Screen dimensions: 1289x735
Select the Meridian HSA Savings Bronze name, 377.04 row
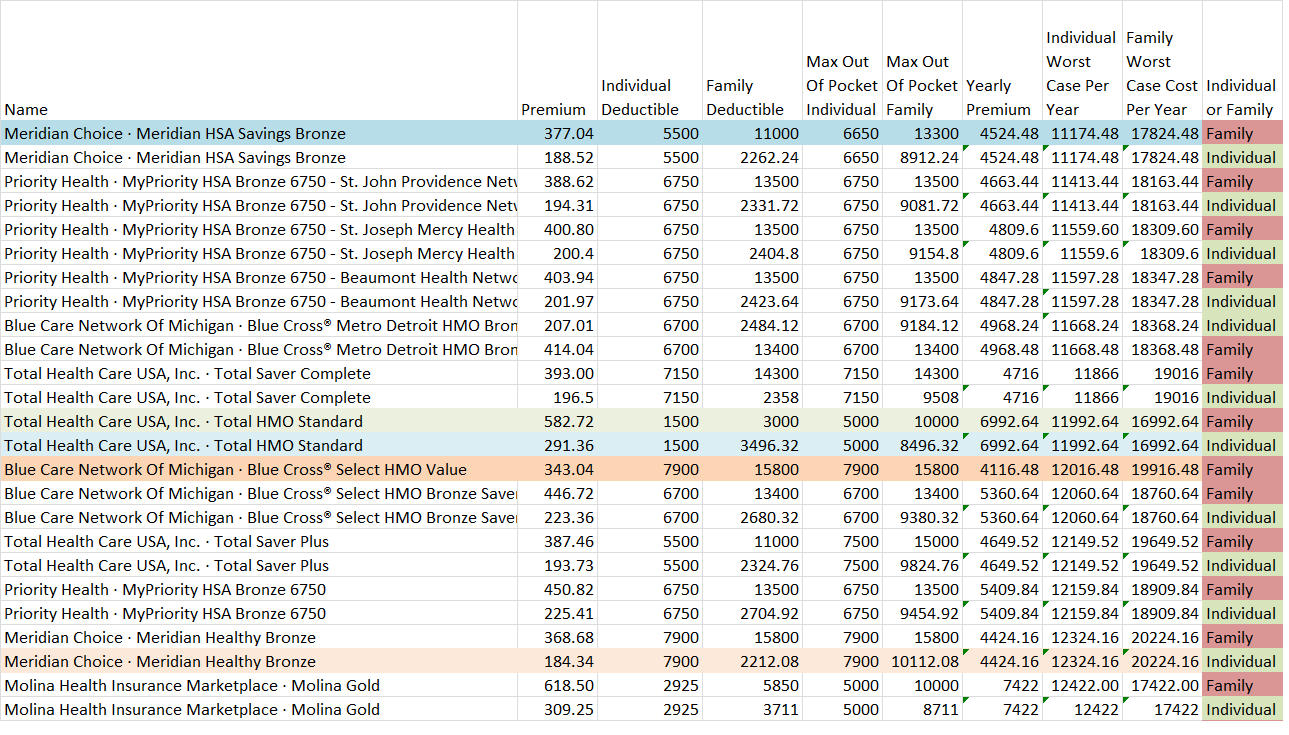point(259,133)
